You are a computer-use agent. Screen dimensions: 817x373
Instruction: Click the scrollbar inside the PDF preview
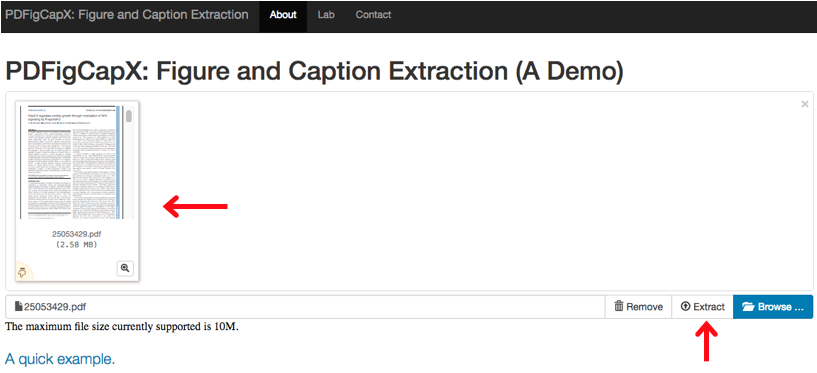129,162
